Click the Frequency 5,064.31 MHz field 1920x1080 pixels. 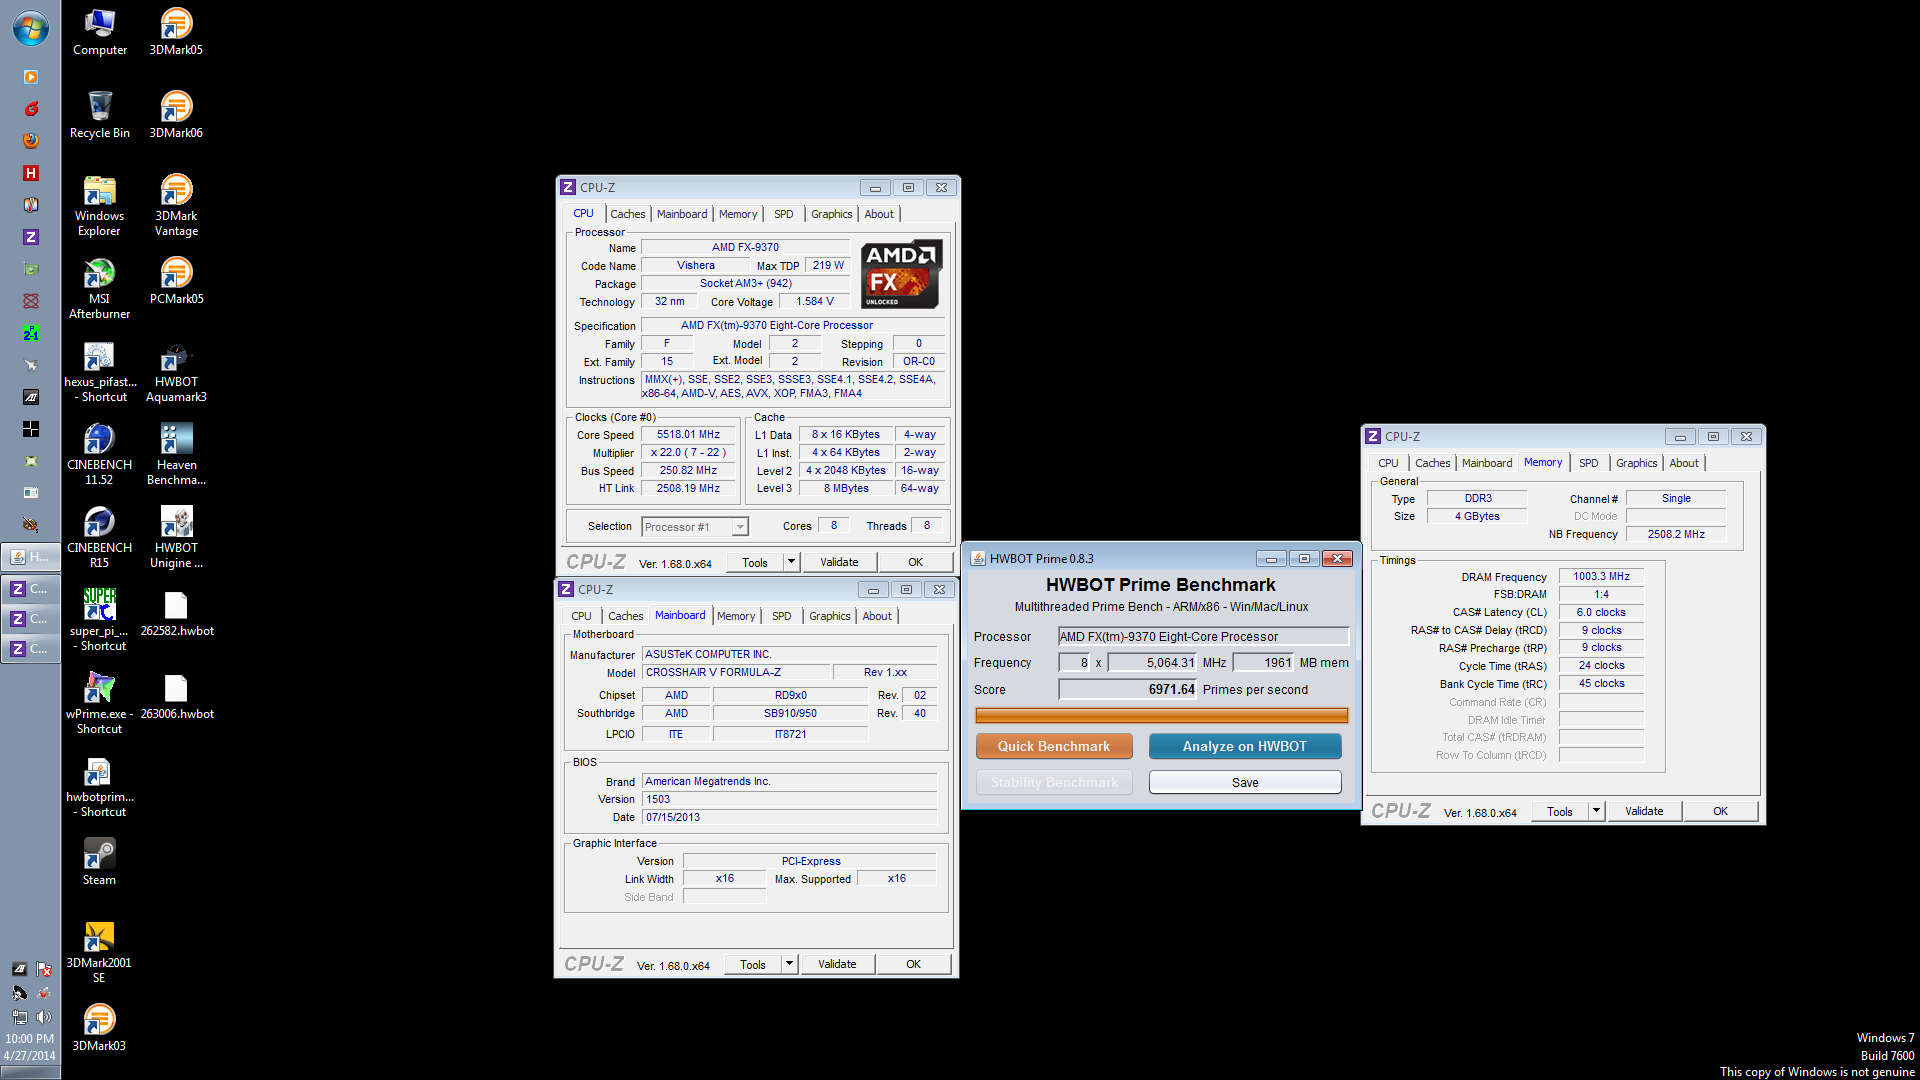pyautogui.click(x=1151, y=662)
